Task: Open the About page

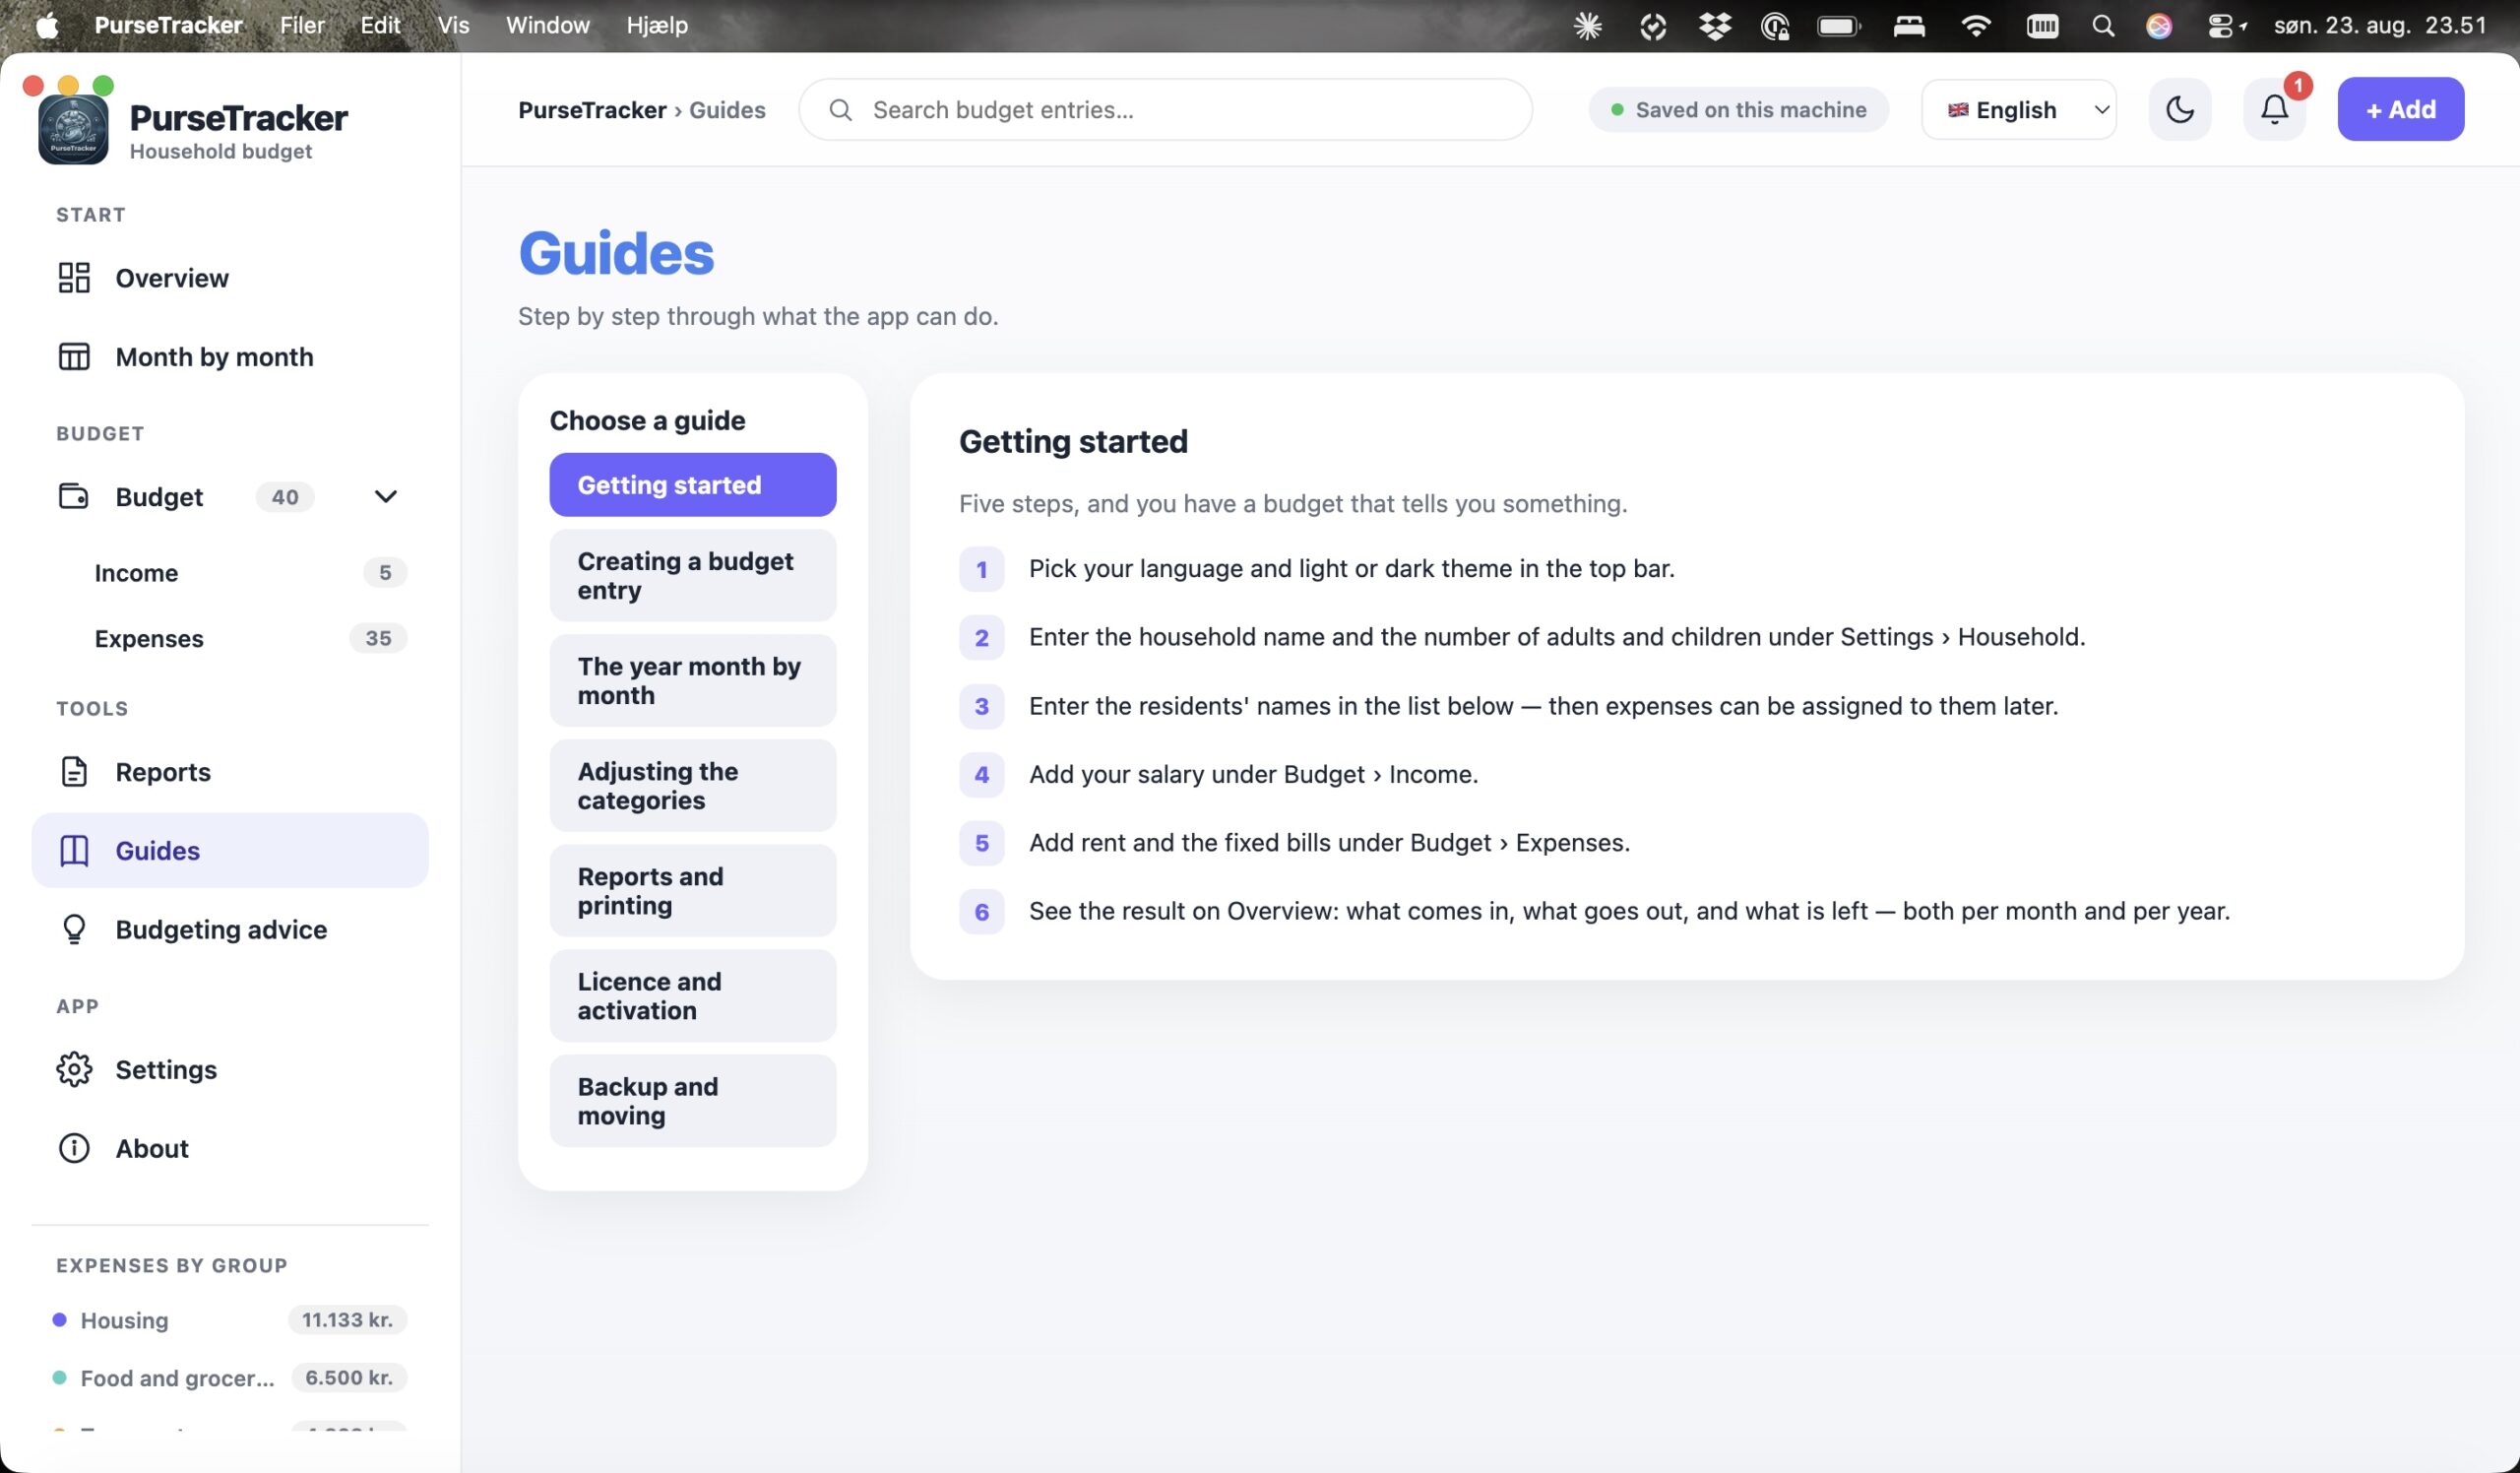Action: (230, 1148)
